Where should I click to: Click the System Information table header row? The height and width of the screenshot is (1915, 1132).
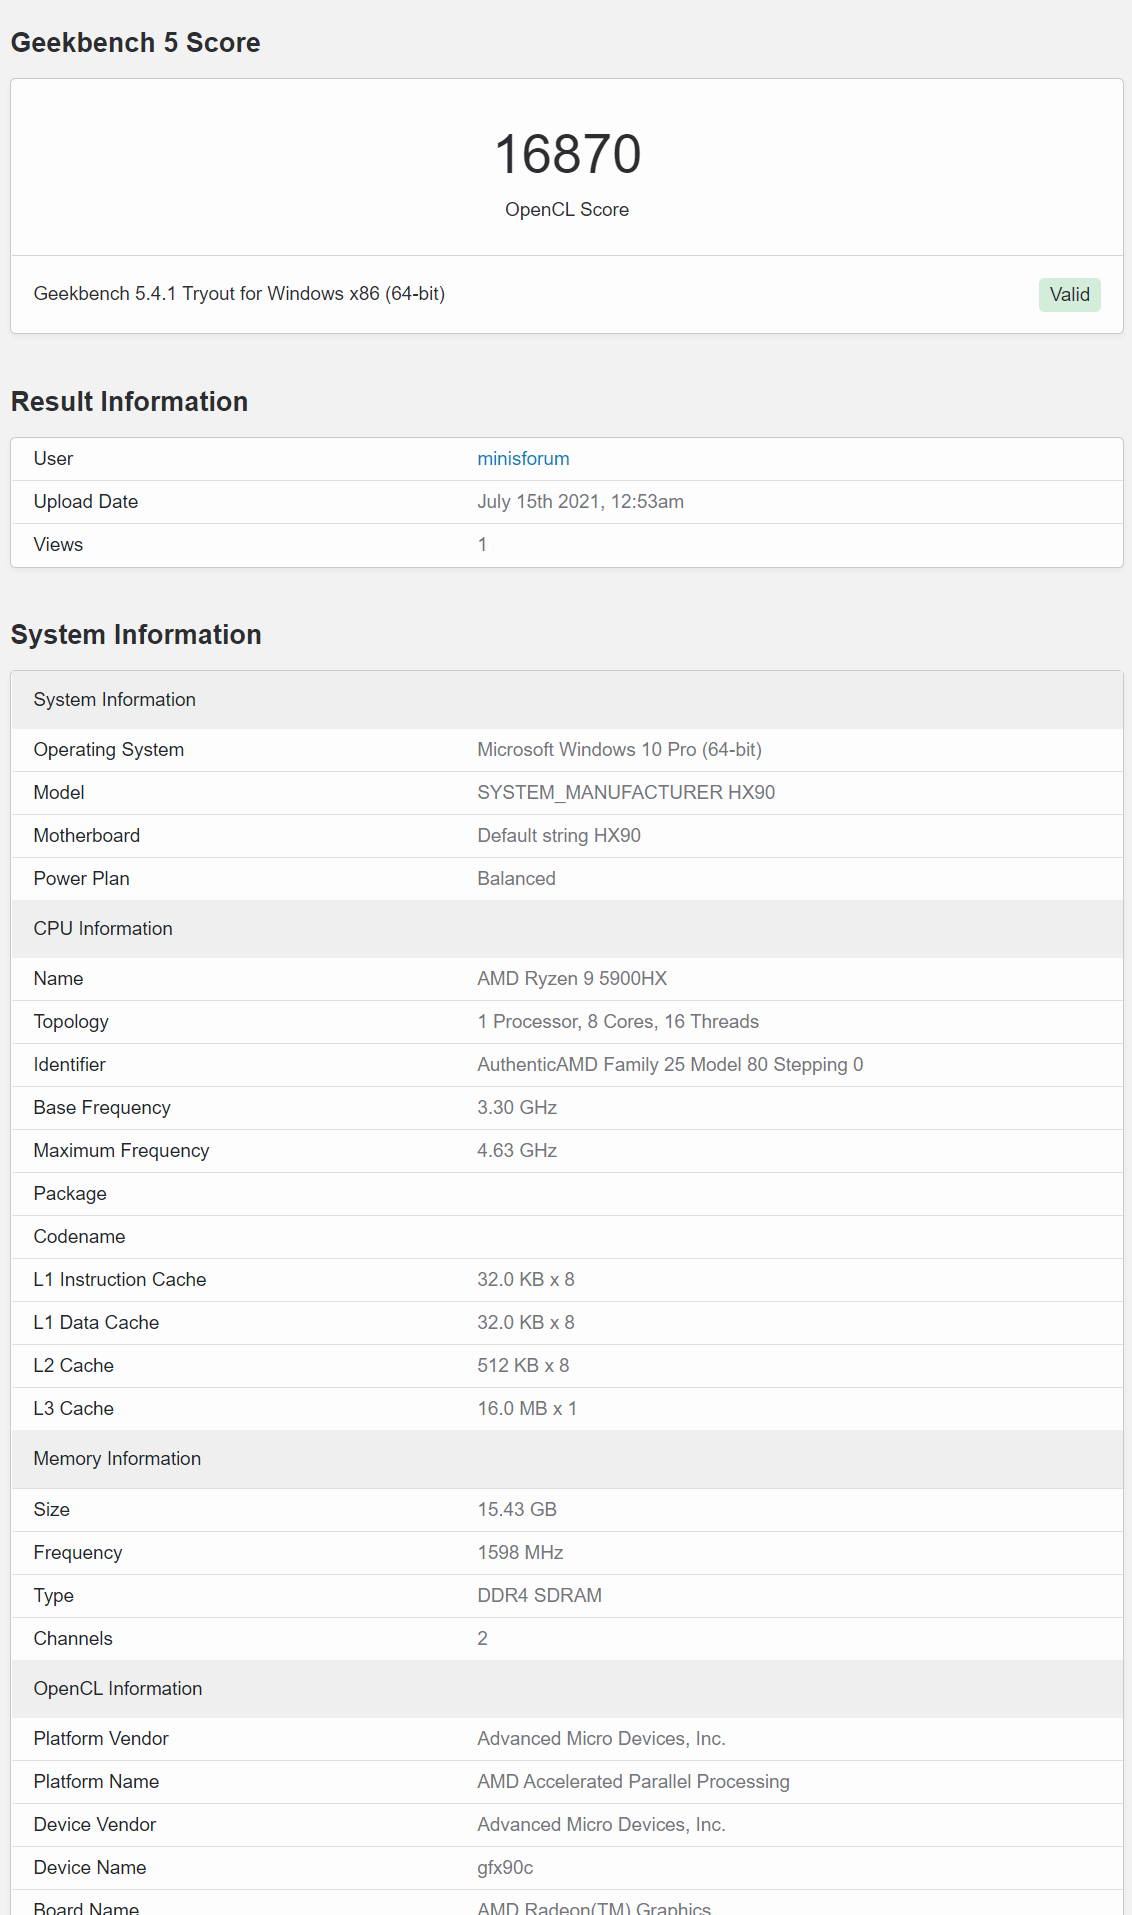(x=567, y=699)
